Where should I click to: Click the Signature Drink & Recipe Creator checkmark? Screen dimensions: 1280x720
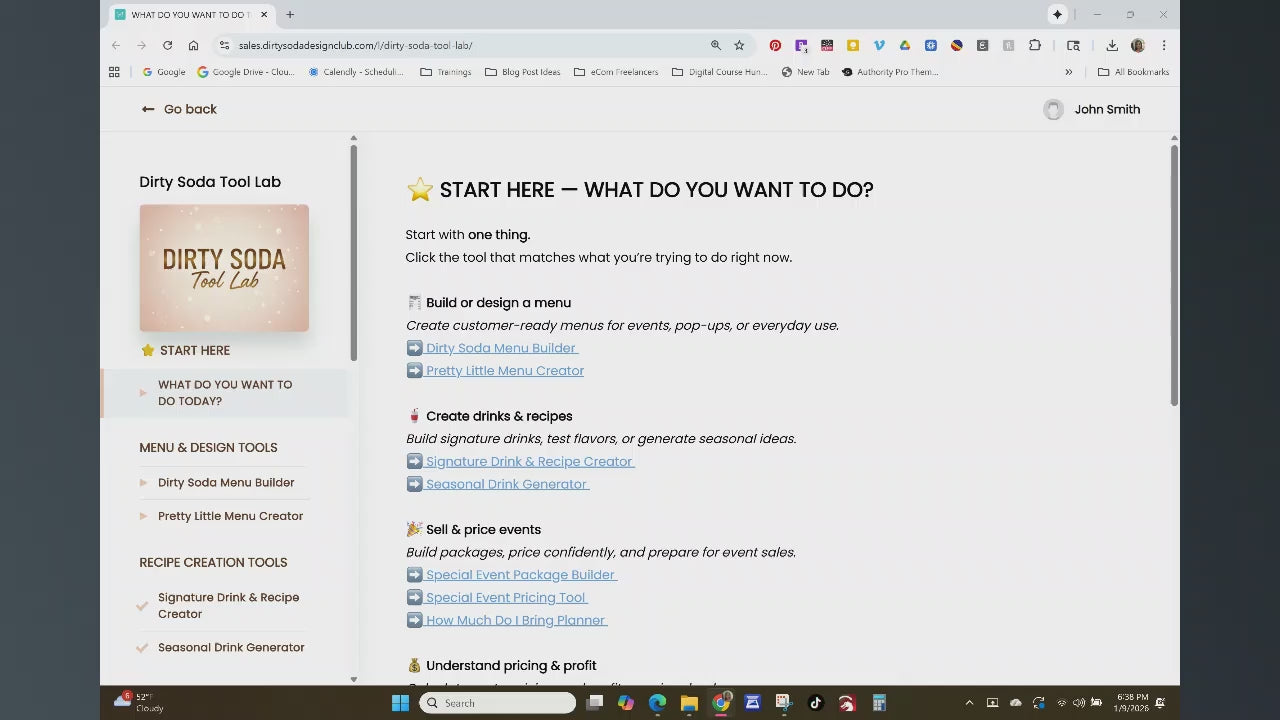point(143,605)
